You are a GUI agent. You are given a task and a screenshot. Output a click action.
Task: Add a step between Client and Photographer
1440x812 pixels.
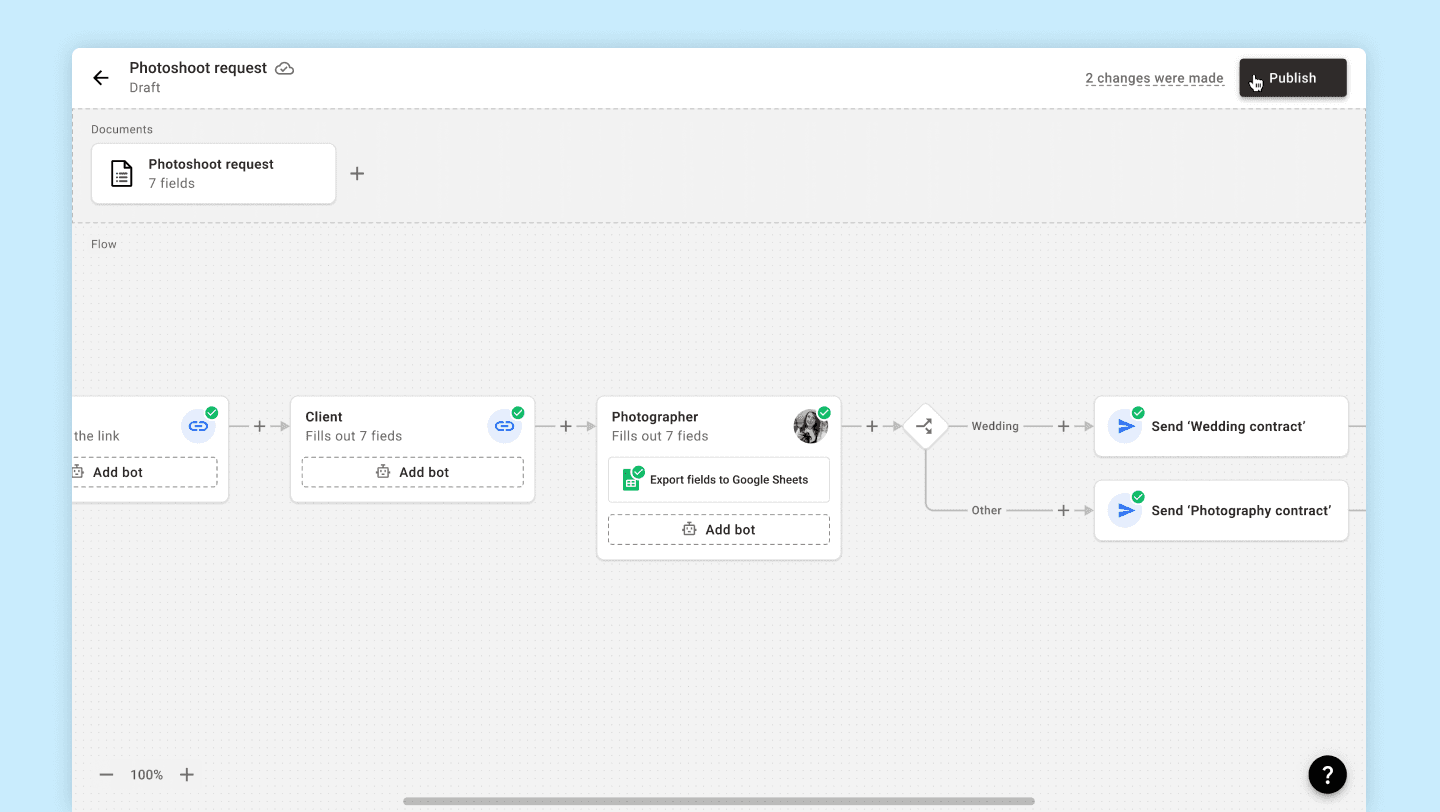tap(566, 426)
